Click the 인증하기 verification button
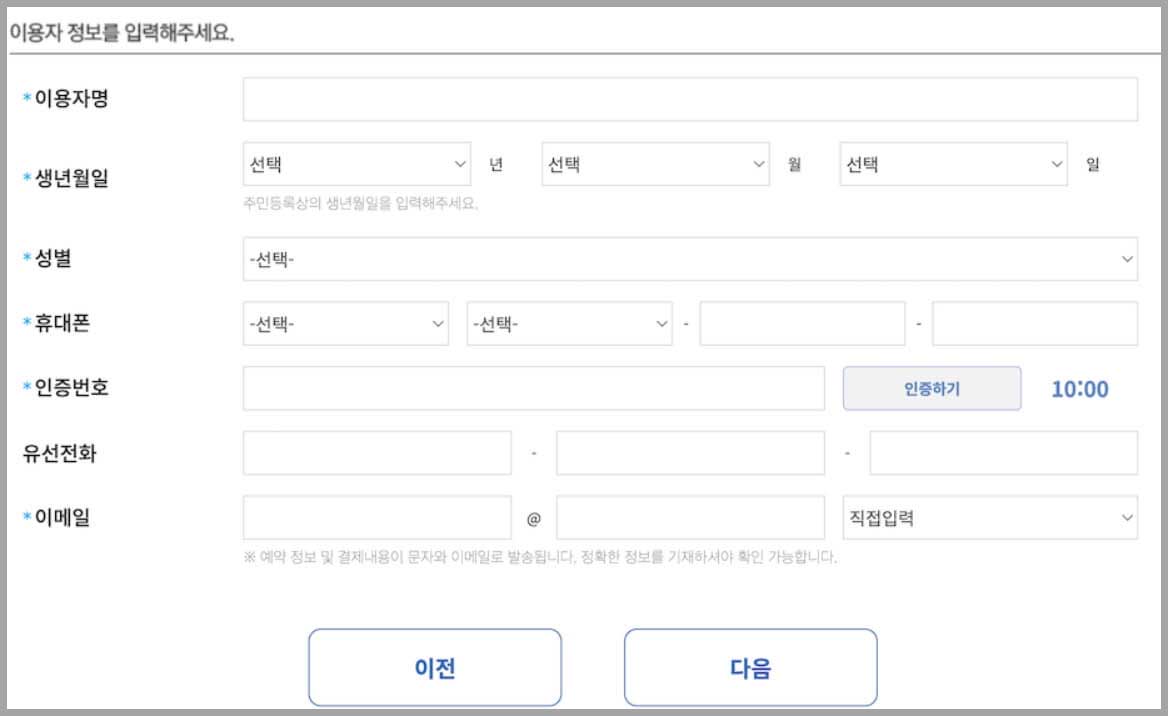Image resolution: width=1168 pixels, height=716 pixels. (932, 388)
